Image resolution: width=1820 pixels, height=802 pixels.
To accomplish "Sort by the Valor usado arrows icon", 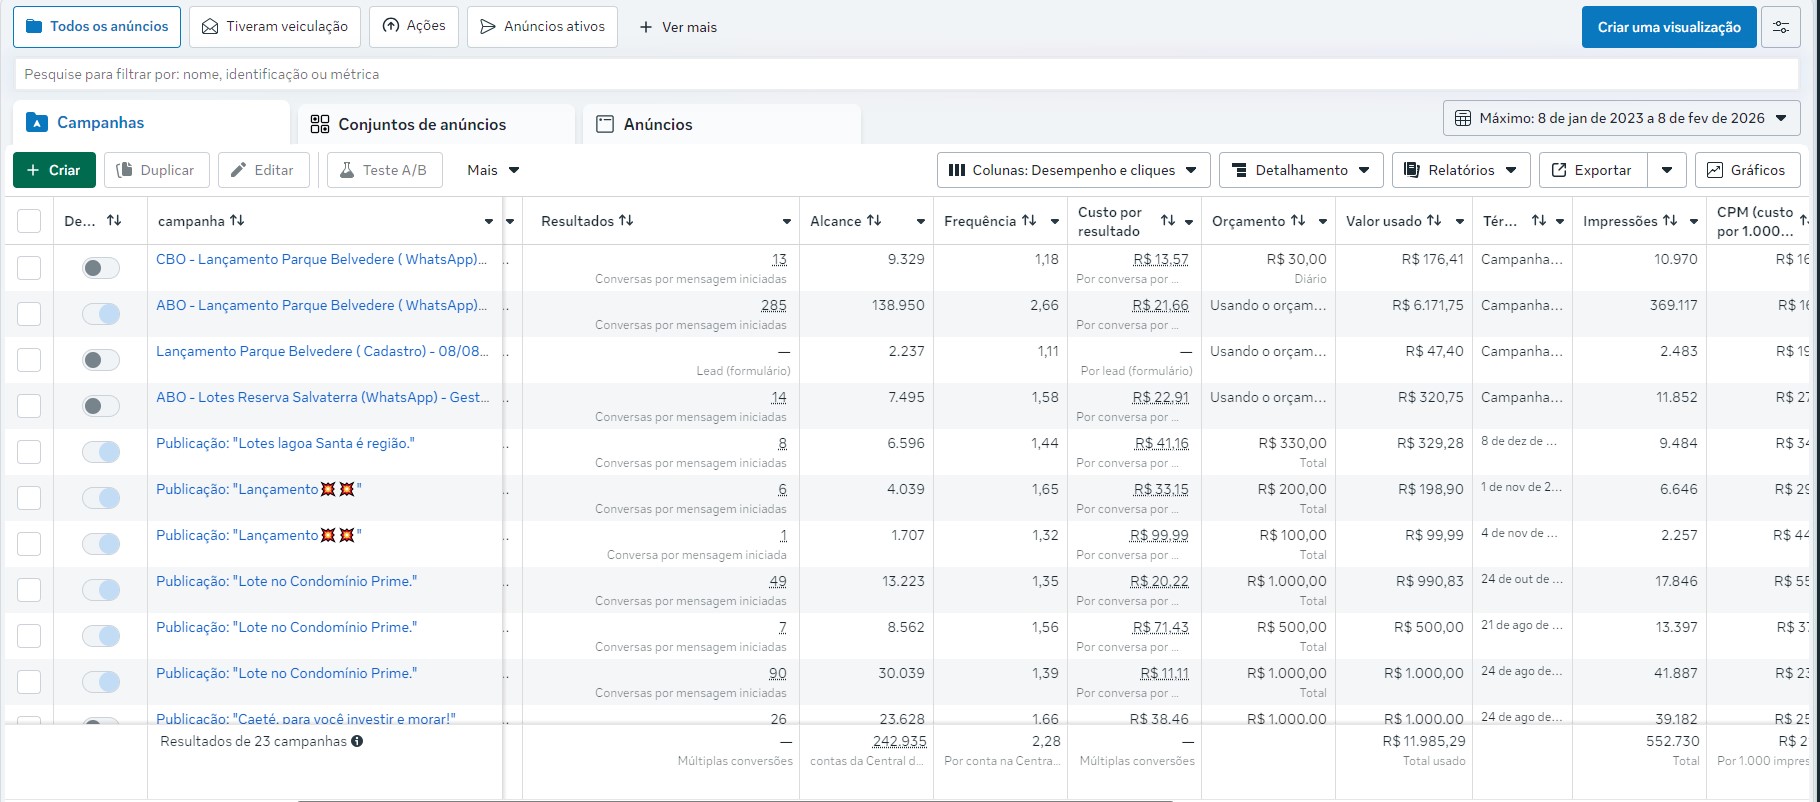I will [1434, 221].
